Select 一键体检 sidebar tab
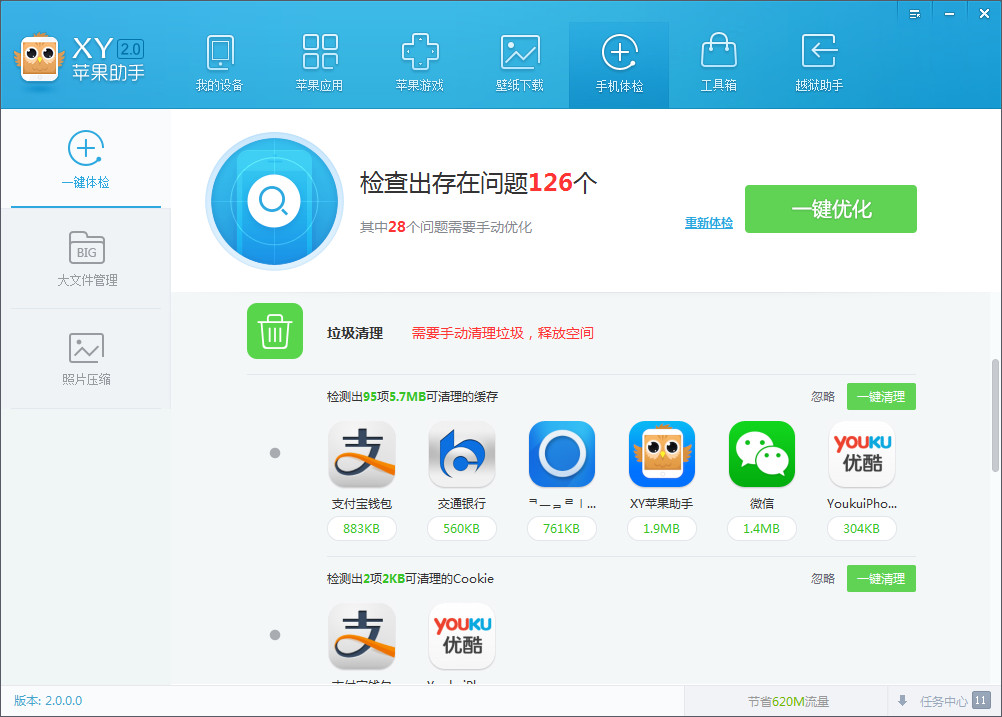This screenshot has height=717, width=1002. 86,160
